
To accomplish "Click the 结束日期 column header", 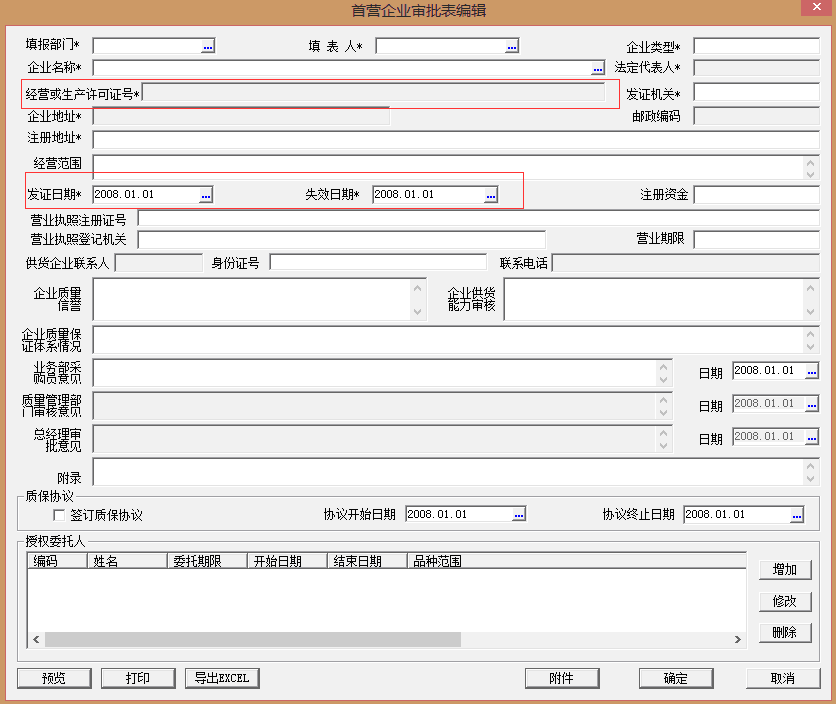I will click(367, 561).
